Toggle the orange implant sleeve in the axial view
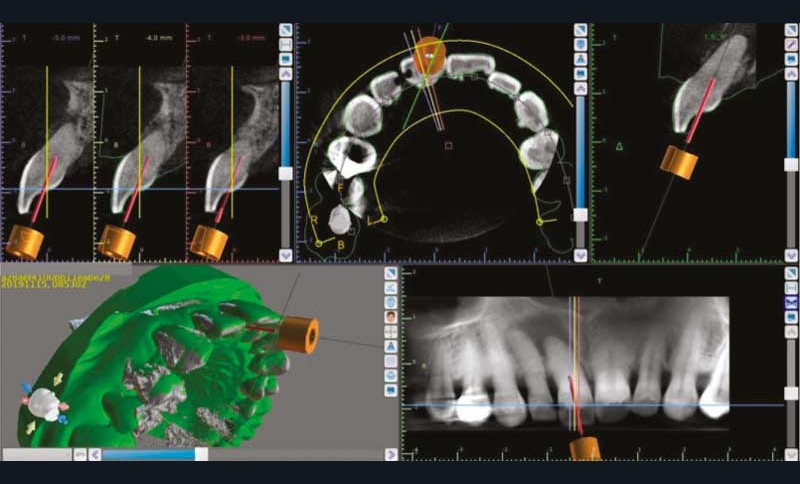 tap(429, 54)
